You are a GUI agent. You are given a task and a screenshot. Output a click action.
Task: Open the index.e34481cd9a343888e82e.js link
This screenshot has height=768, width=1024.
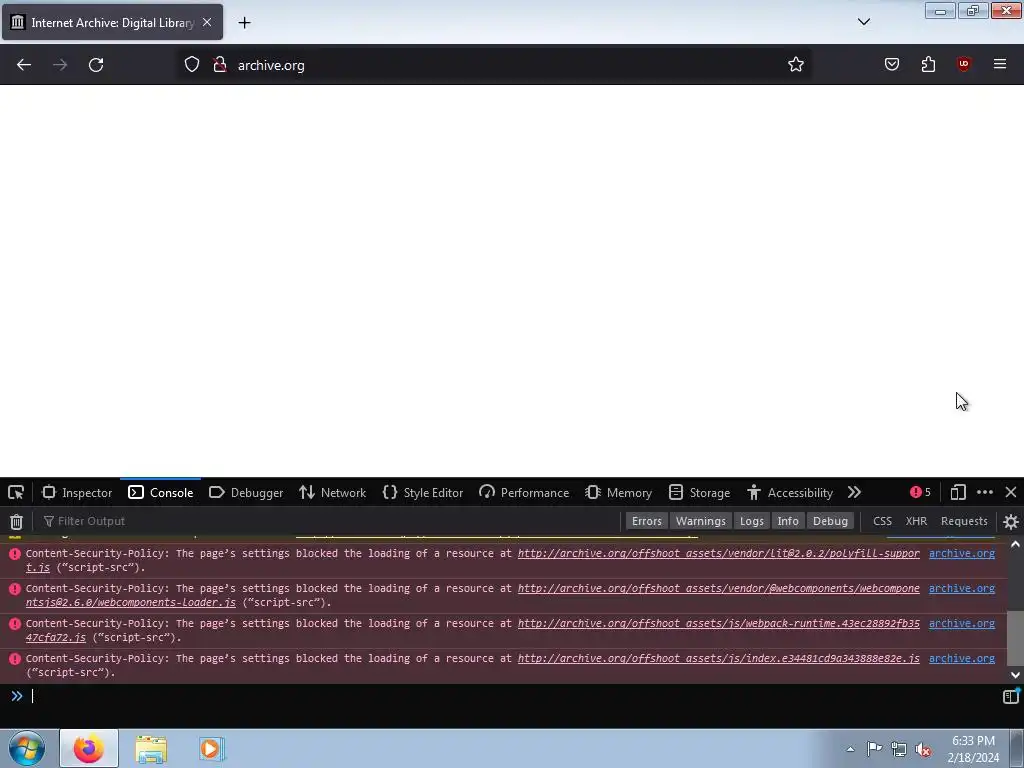coord(718,659)
